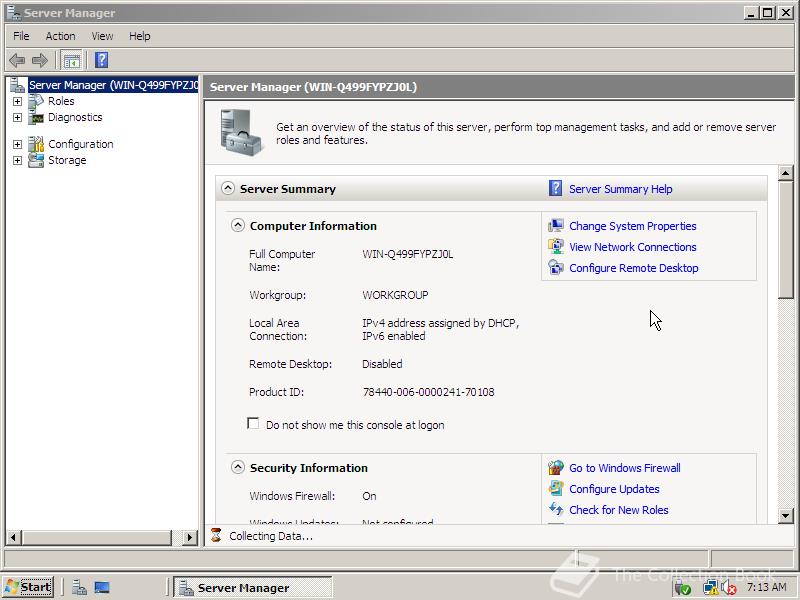Image resolution: width=800 pixels, height=600 pixels.
Task: Click the WORKGROUP value text
Action: (395, 295)
